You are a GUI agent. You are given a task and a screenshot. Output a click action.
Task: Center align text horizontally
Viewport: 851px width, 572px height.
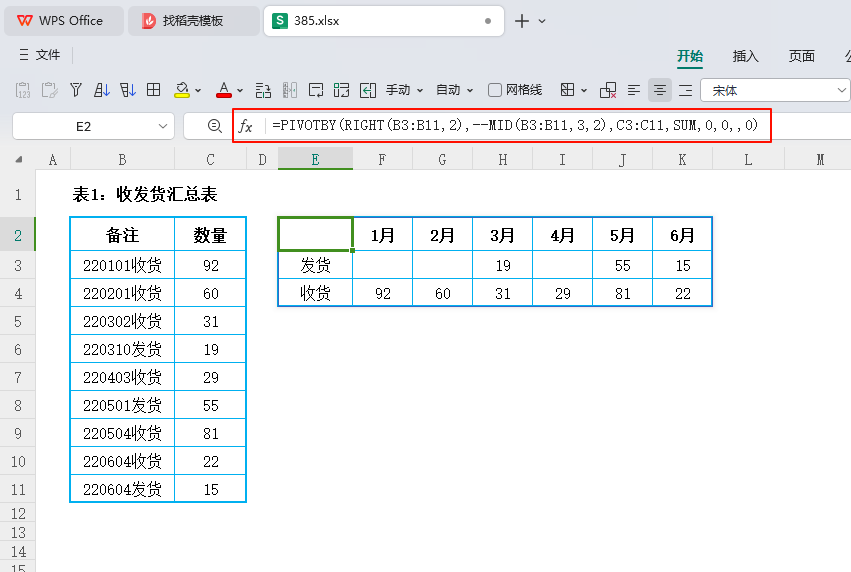(x=659, y=90)
